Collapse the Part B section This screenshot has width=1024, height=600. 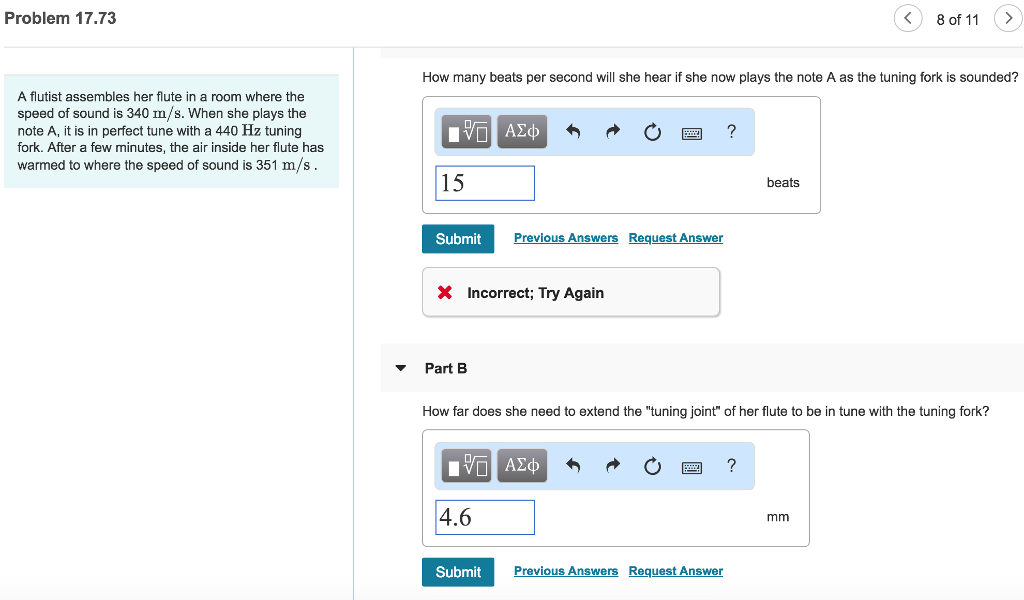pos(401,368)
